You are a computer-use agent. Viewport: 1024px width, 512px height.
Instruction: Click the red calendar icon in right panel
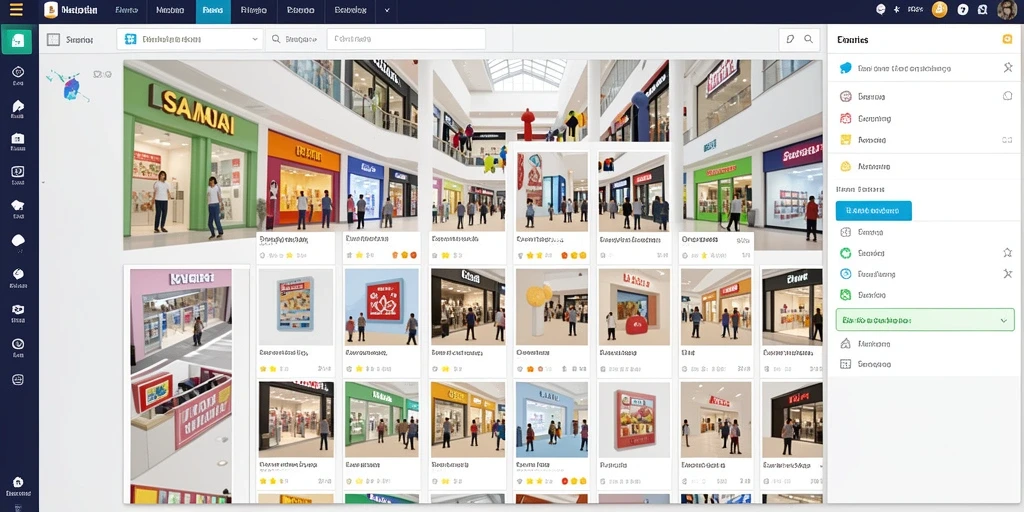846,118
